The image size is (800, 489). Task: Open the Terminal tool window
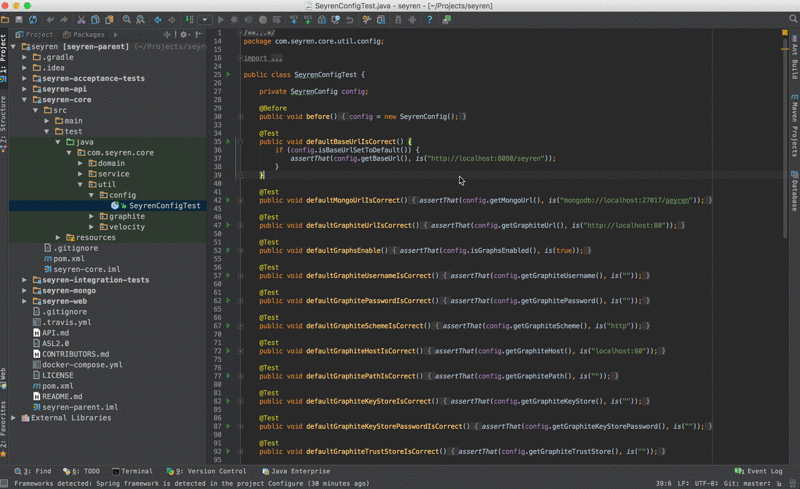click(132, 471)
